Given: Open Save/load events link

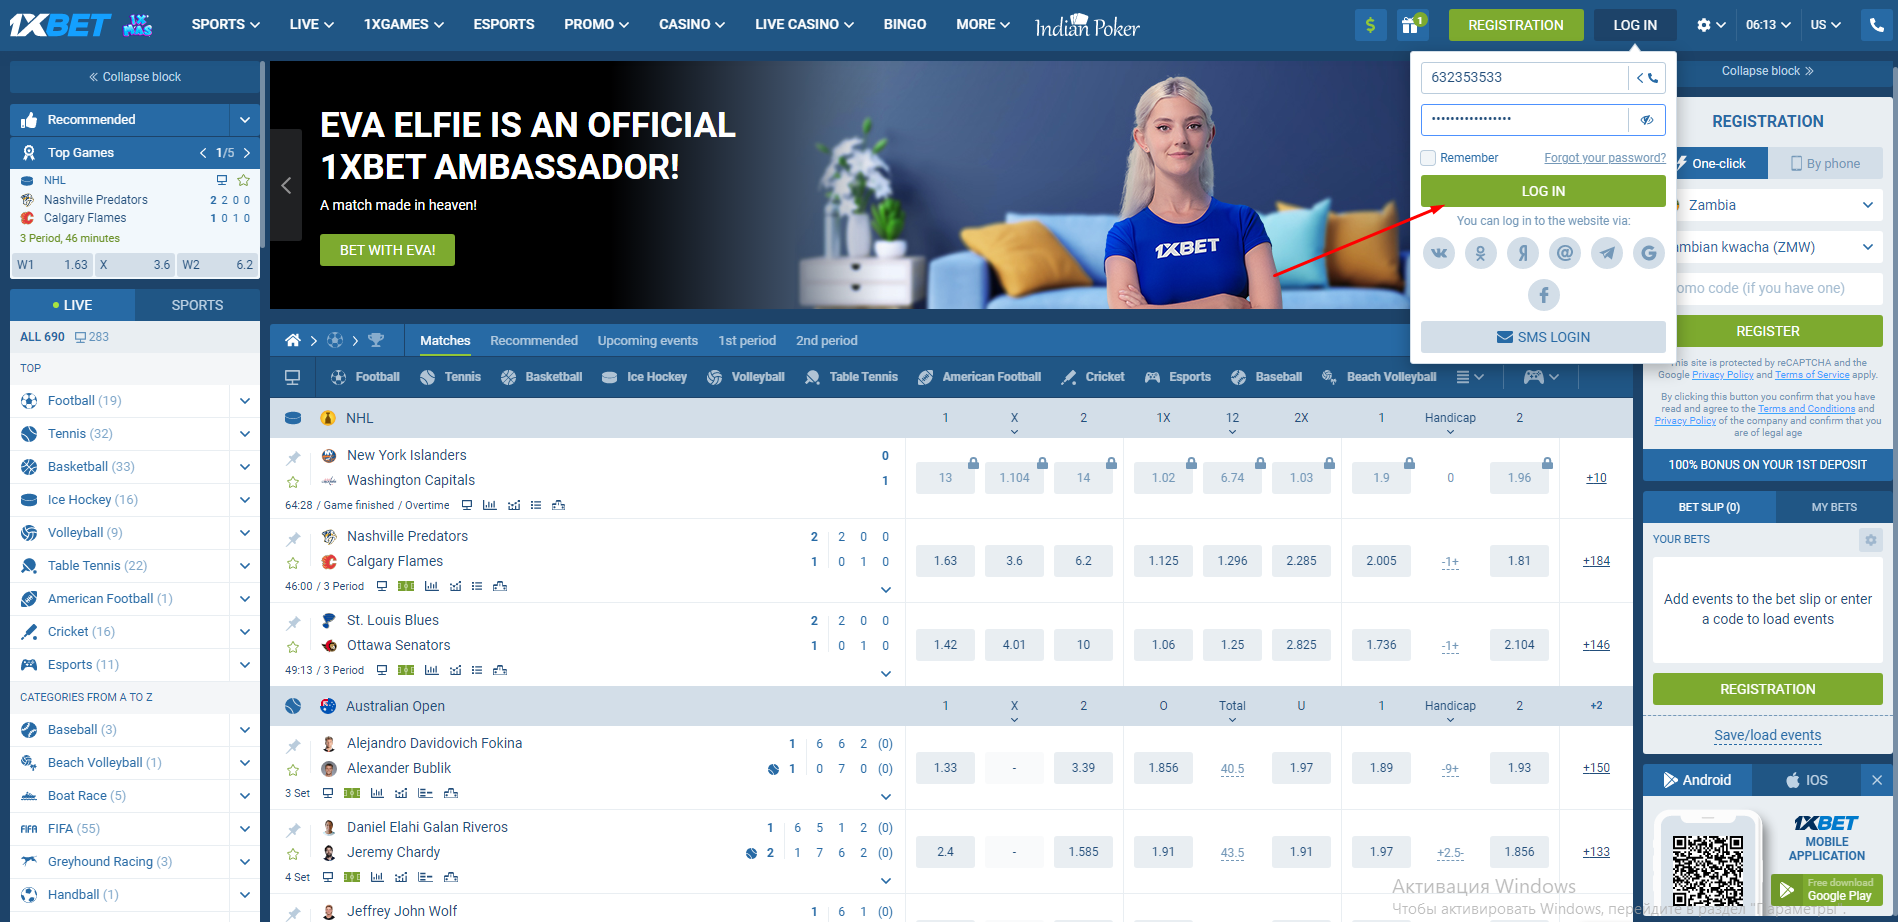Looking at the screenshot, I should (x=1768, y=735).
